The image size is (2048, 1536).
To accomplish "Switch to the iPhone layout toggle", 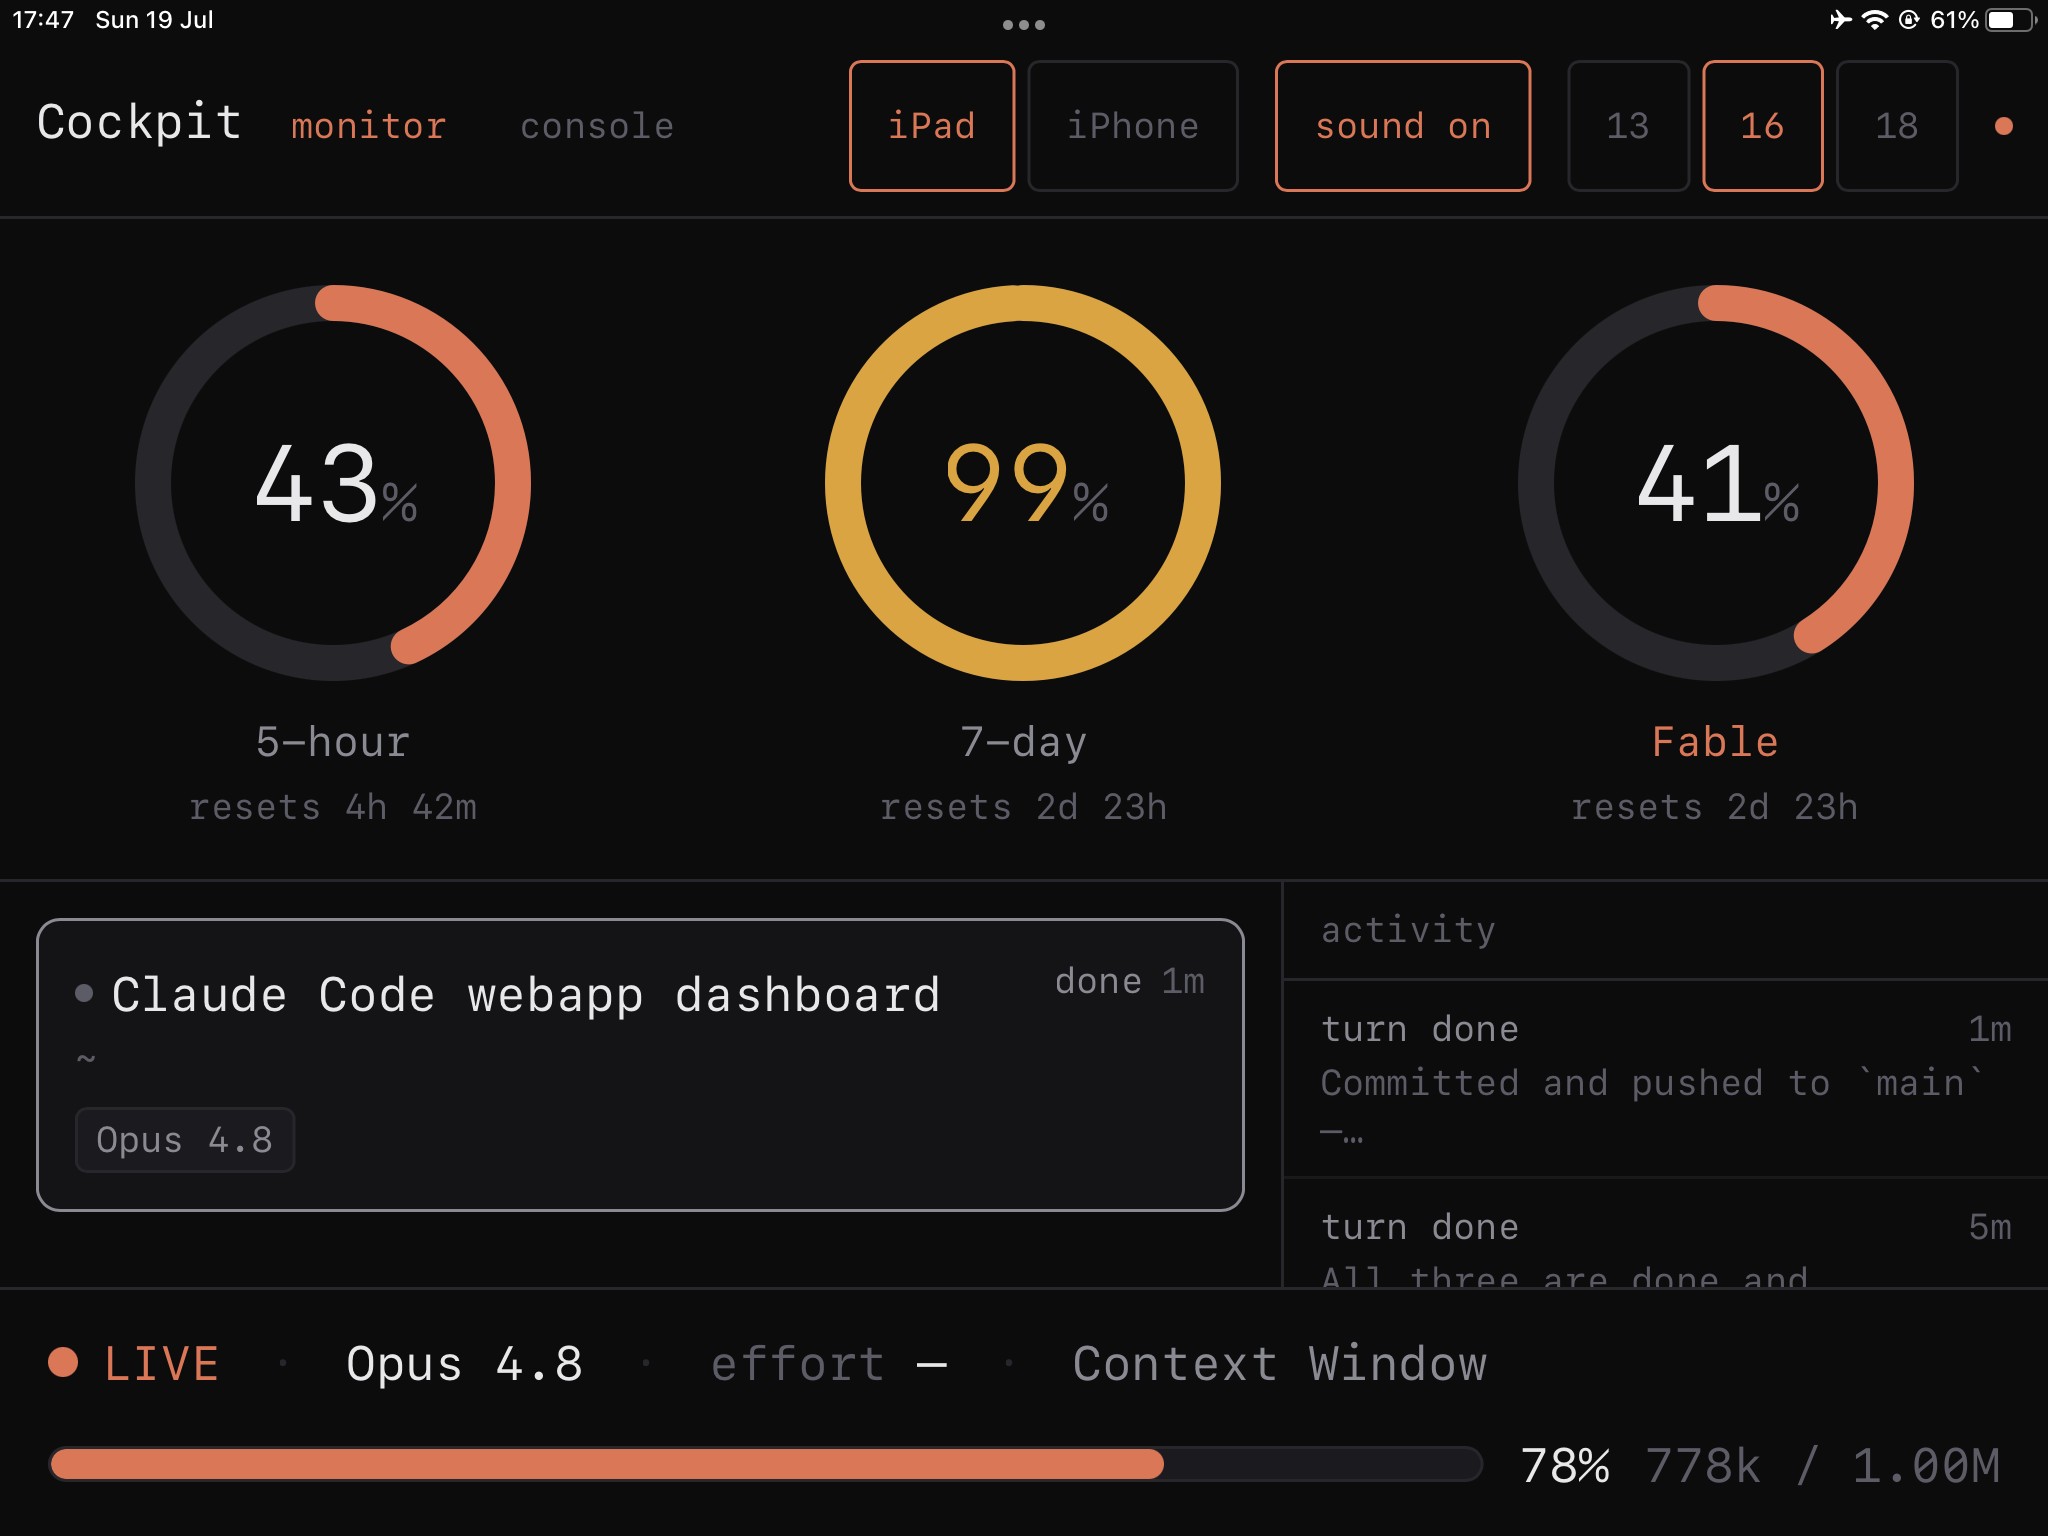I will 1133,126.
